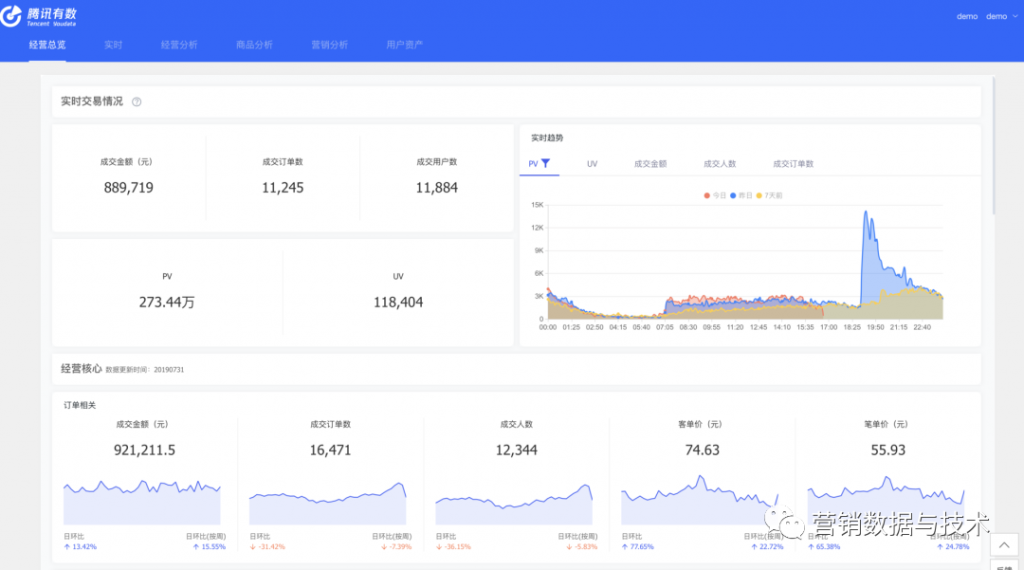Image resolution: width=1024 pixels, height=570 pixels.
Task: Click the feedback button below the top arrow
Action: click(x=1004, y=566)
